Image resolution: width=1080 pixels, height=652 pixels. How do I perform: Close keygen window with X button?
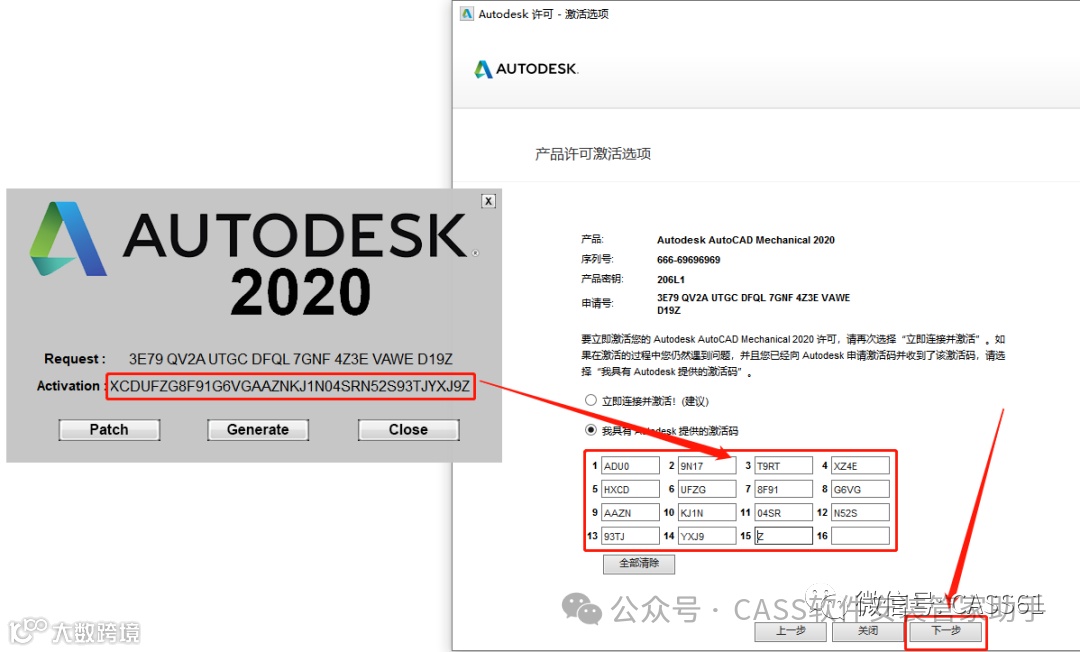488,201
